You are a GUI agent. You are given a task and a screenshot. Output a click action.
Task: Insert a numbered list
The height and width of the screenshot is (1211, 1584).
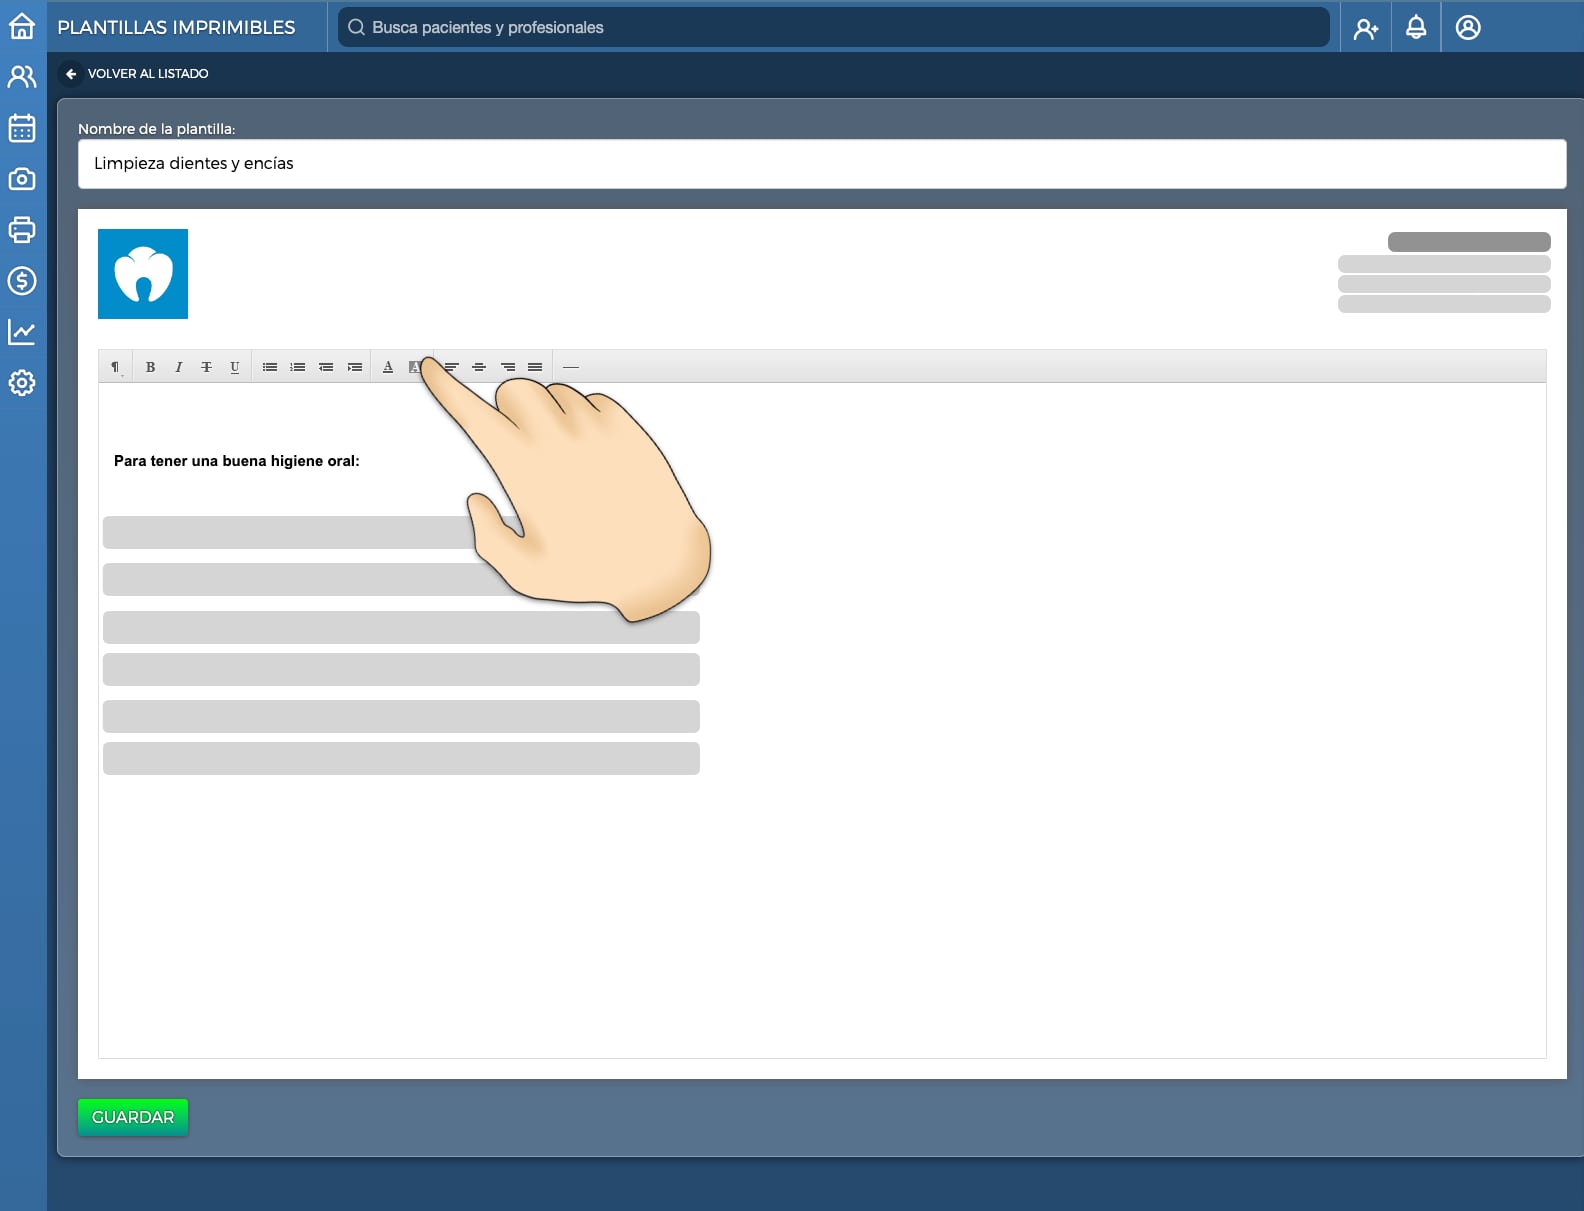pos(298,367)
